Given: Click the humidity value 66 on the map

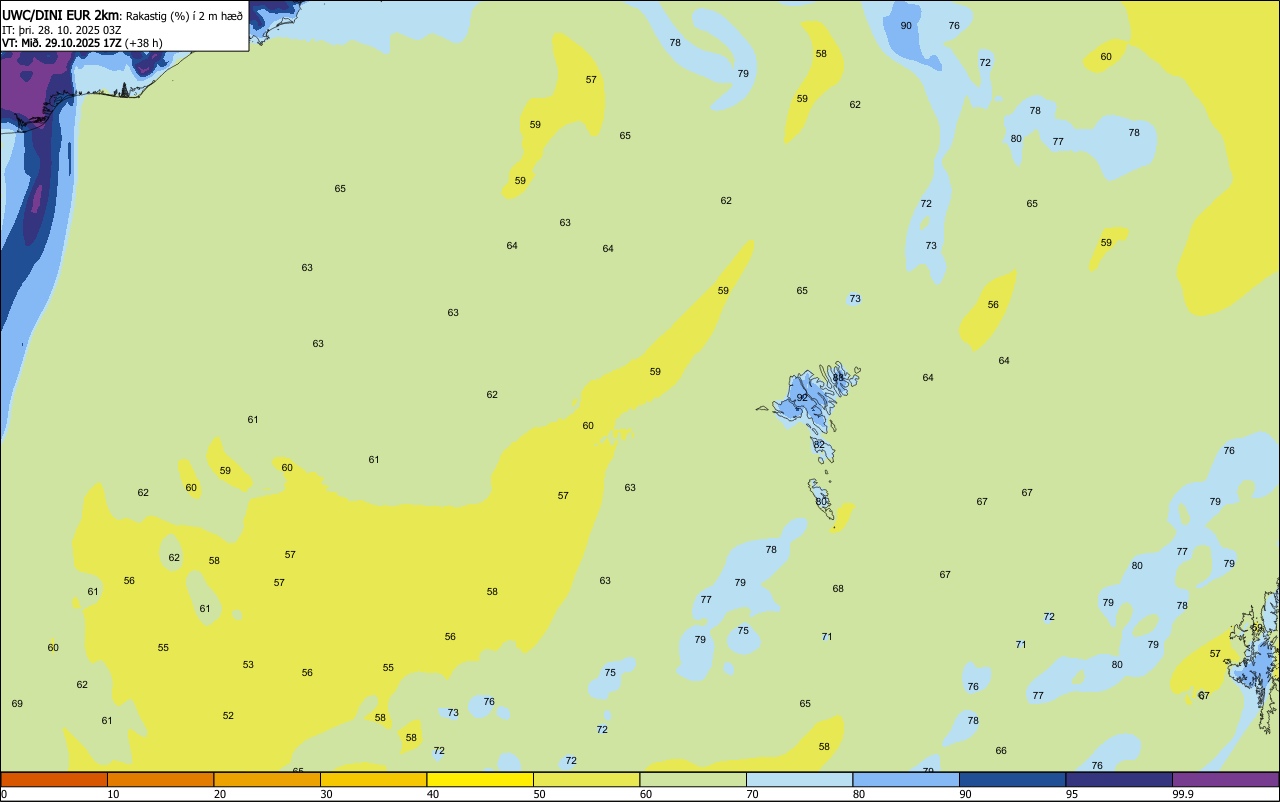Looking at the screenshot, I should pos(1001,751).
